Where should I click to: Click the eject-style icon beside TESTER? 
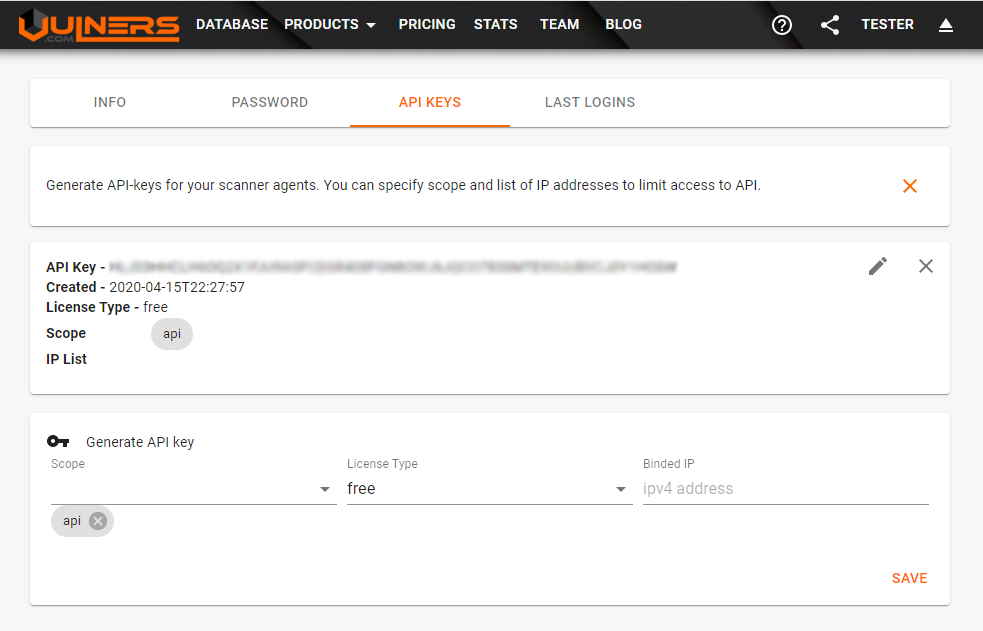tap(946, 25)
